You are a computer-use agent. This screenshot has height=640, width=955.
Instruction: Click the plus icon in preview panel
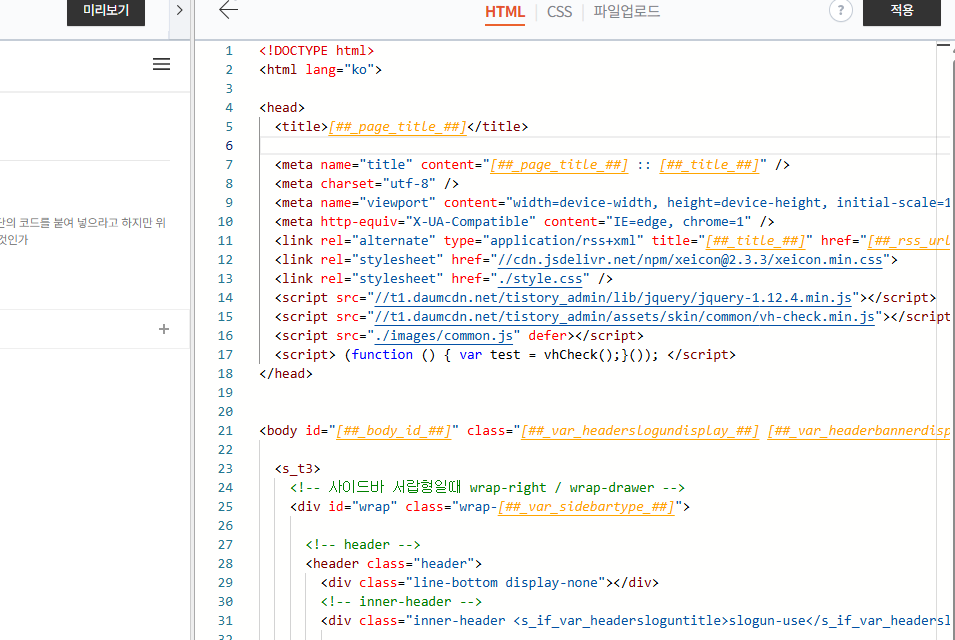[164, 329]
